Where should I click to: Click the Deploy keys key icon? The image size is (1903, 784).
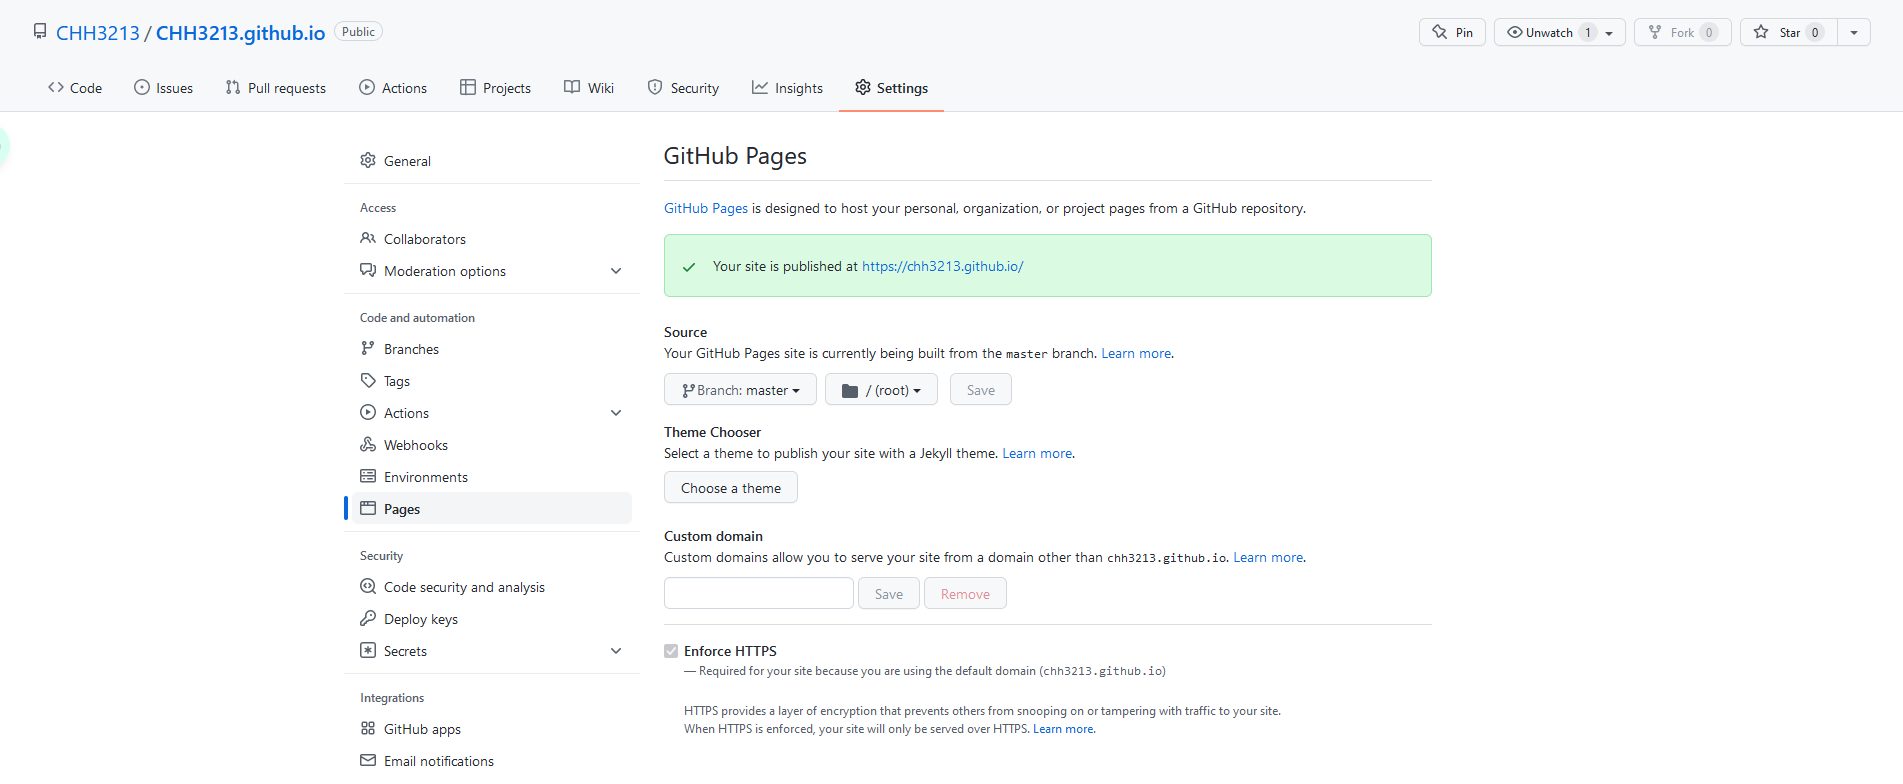click(368, 618)
